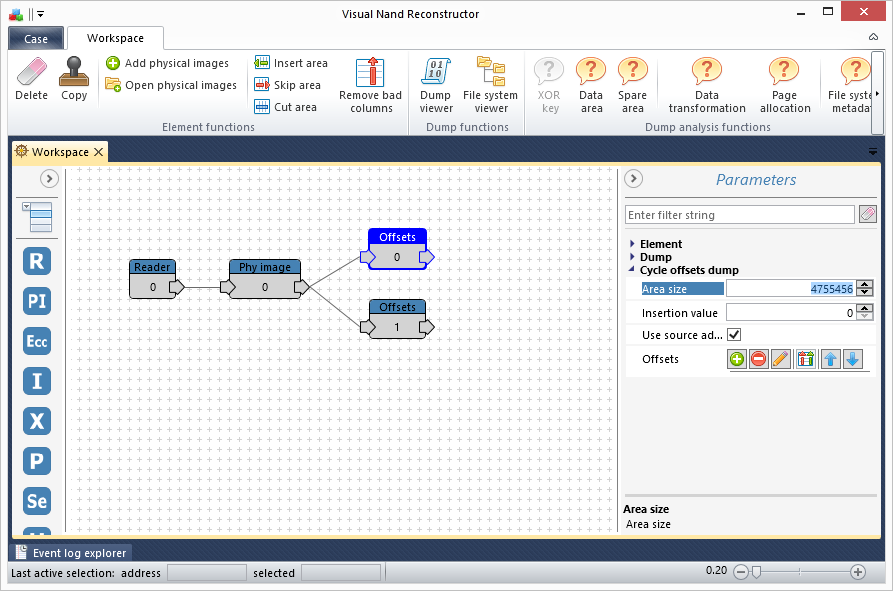Choose the Insert area function
Viewport: 893px width, 591px height.
291,63
